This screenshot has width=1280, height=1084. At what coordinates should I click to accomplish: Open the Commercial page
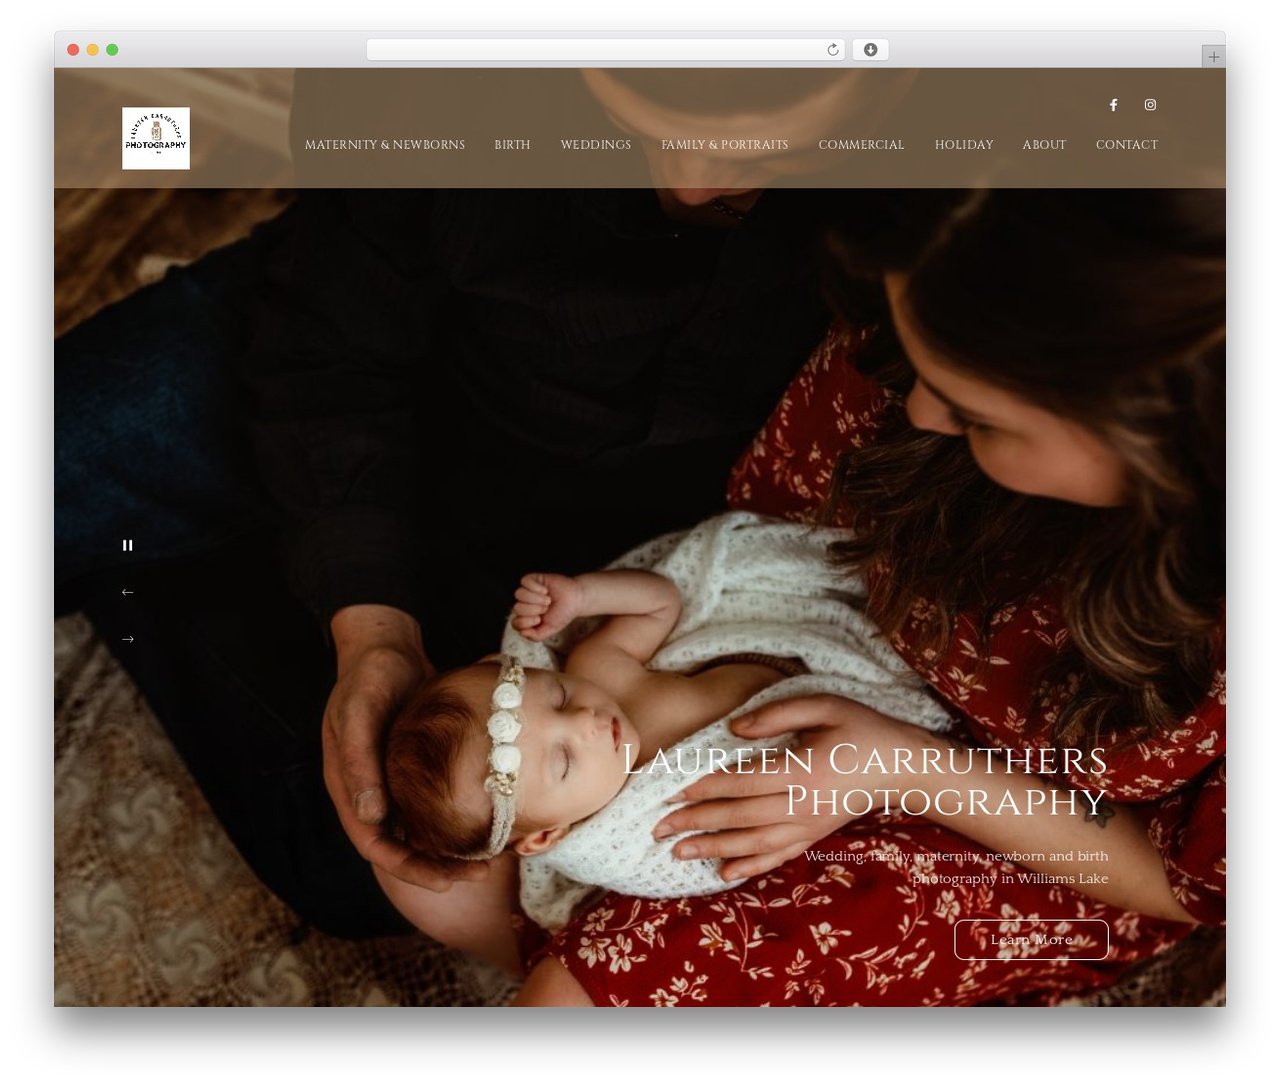point(861,145)
